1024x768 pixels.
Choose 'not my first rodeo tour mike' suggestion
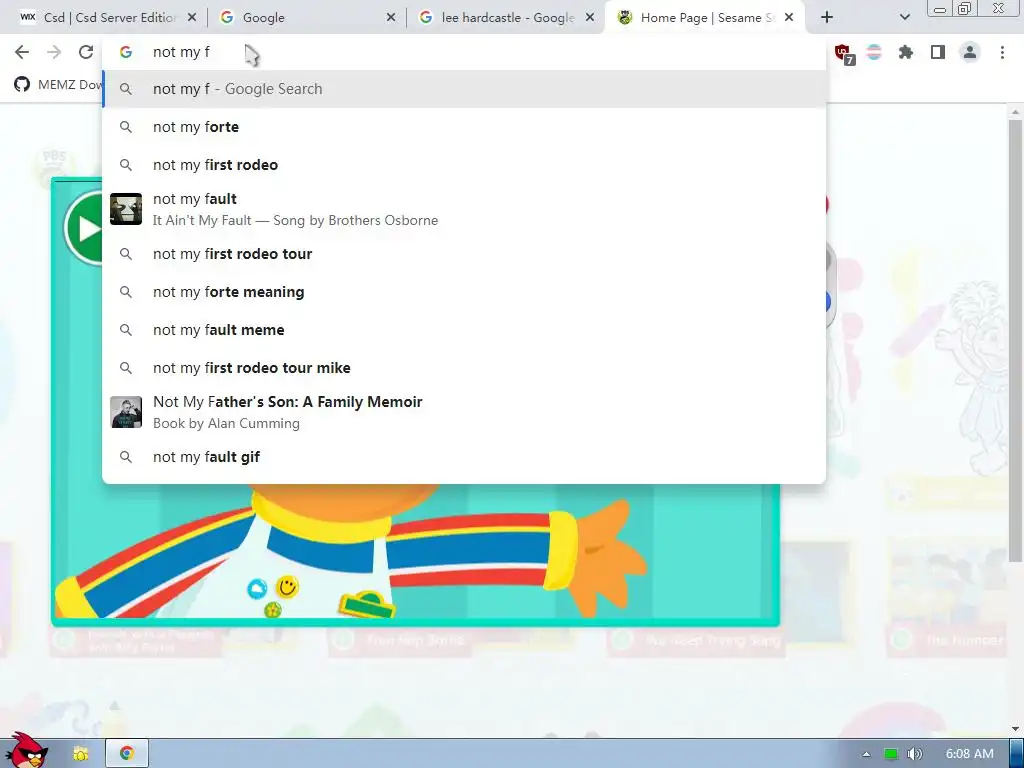pyautogui.click(x=464, y=368)
